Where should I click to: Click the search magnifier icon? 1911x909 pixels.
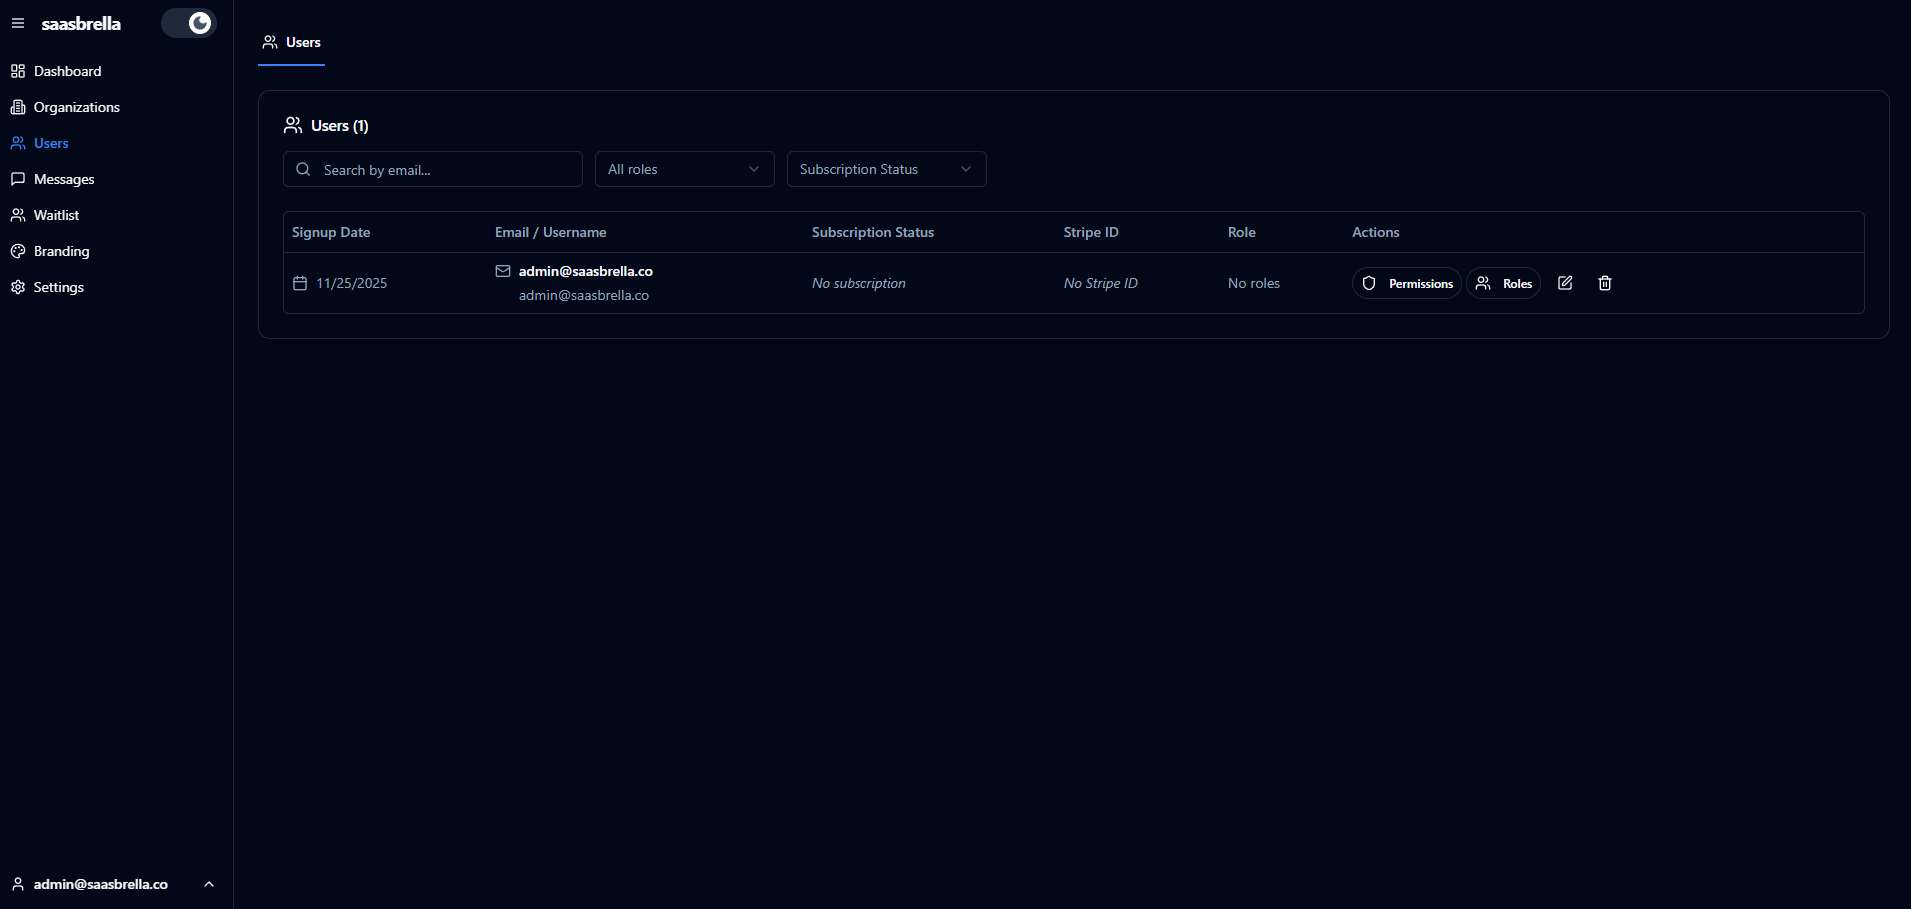click(303, 169)
